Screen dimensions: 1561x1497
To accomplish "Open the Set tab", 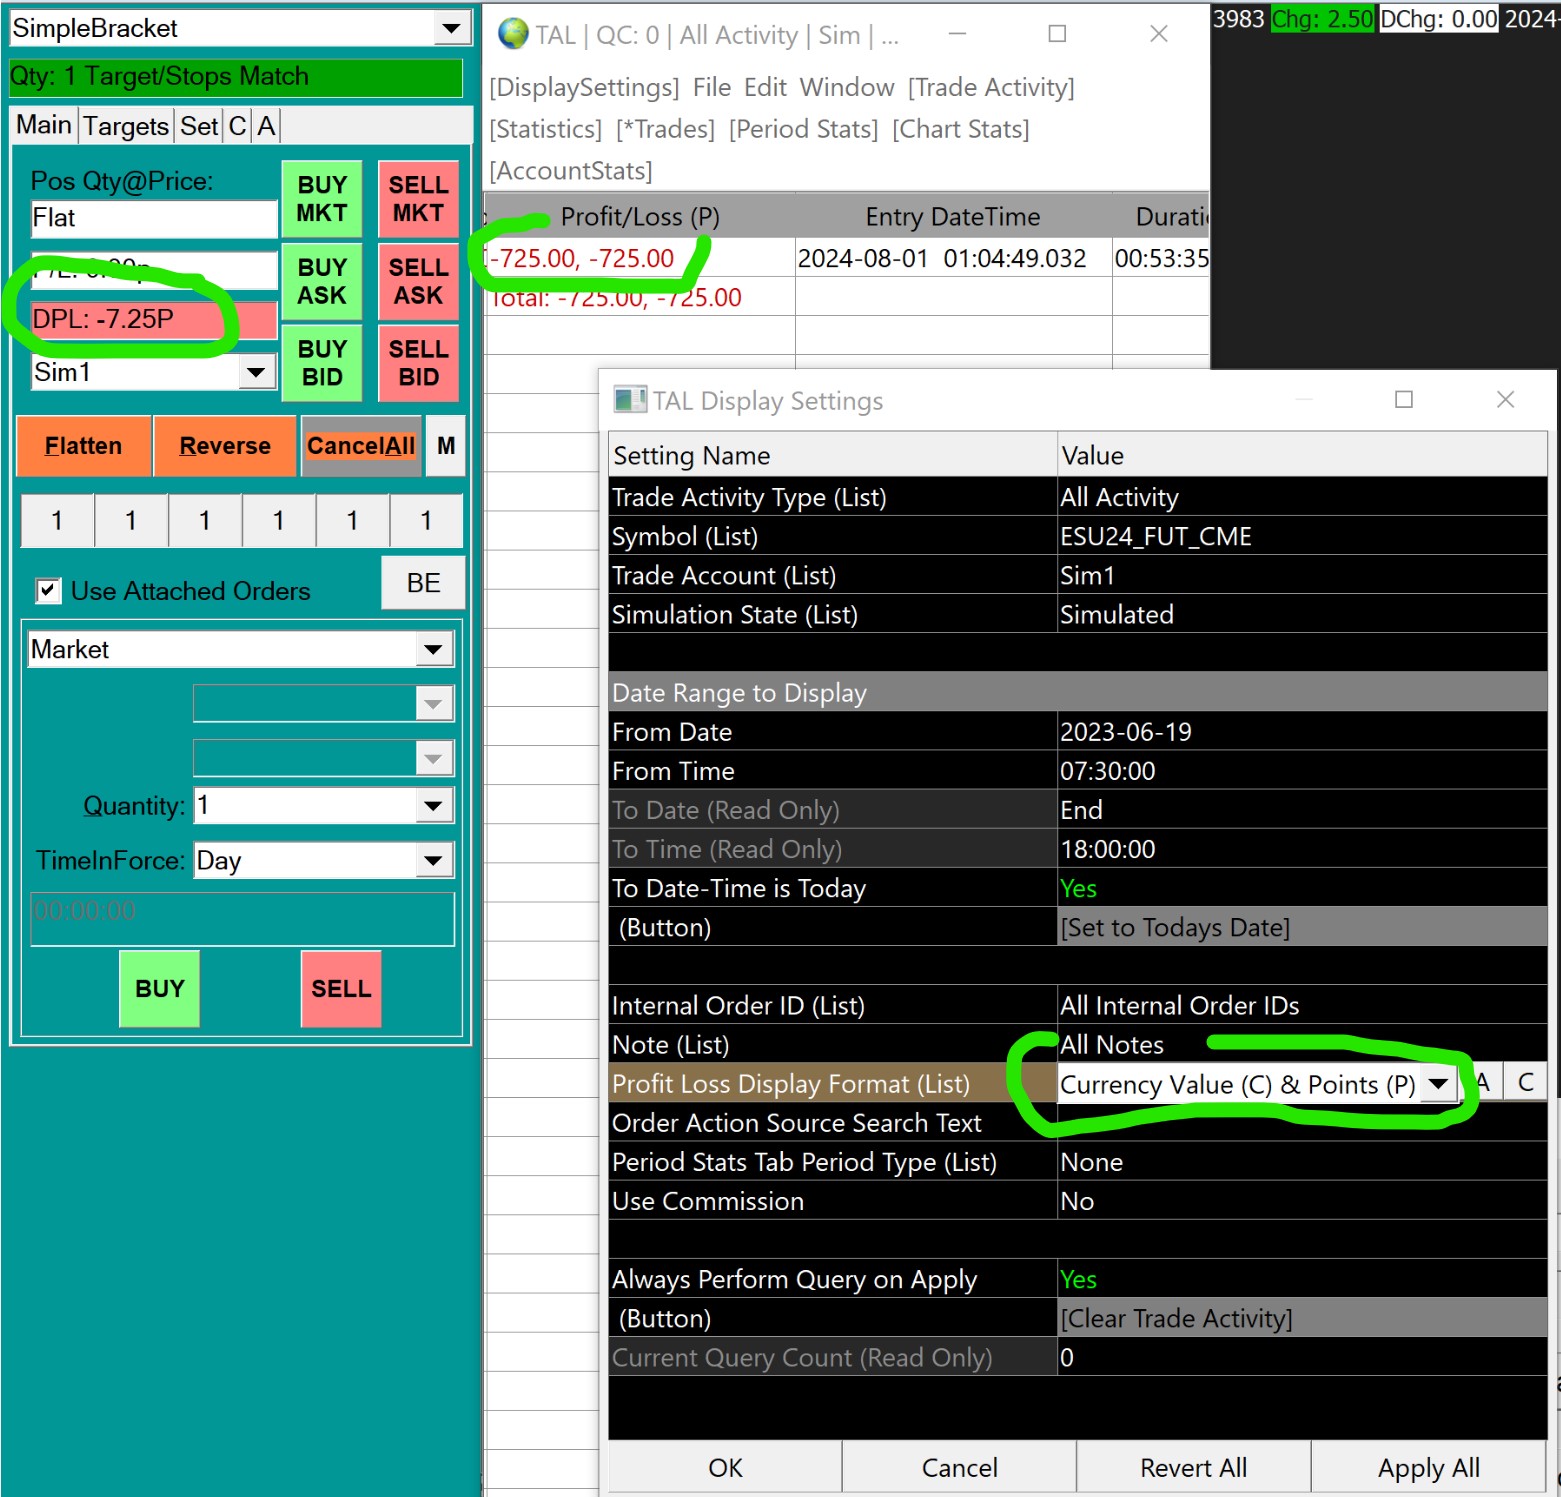I will pos(199,126).
